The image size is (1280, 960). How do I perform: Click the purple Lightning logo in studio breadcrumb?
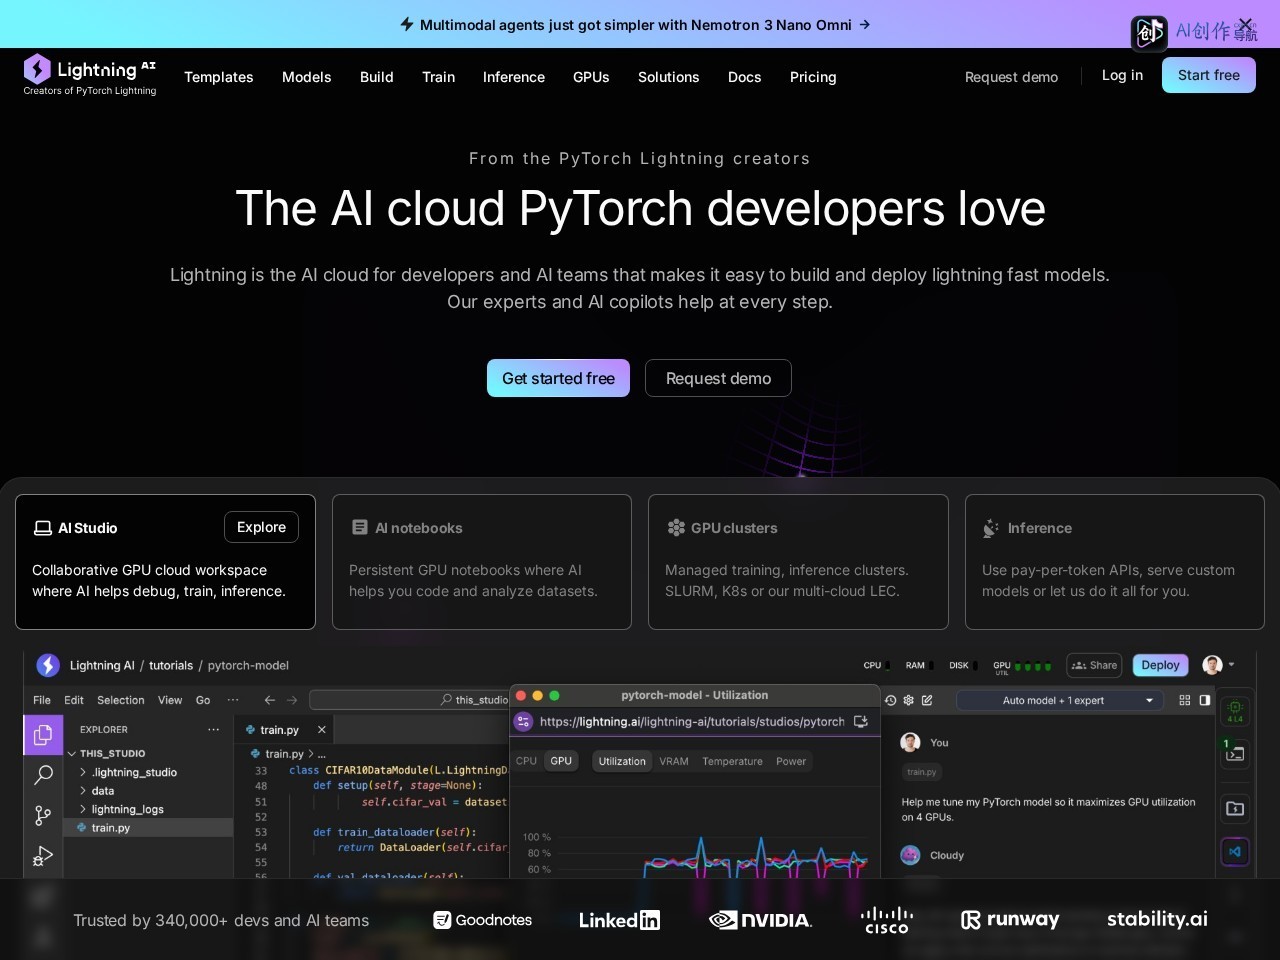click(x=48, y=665)
